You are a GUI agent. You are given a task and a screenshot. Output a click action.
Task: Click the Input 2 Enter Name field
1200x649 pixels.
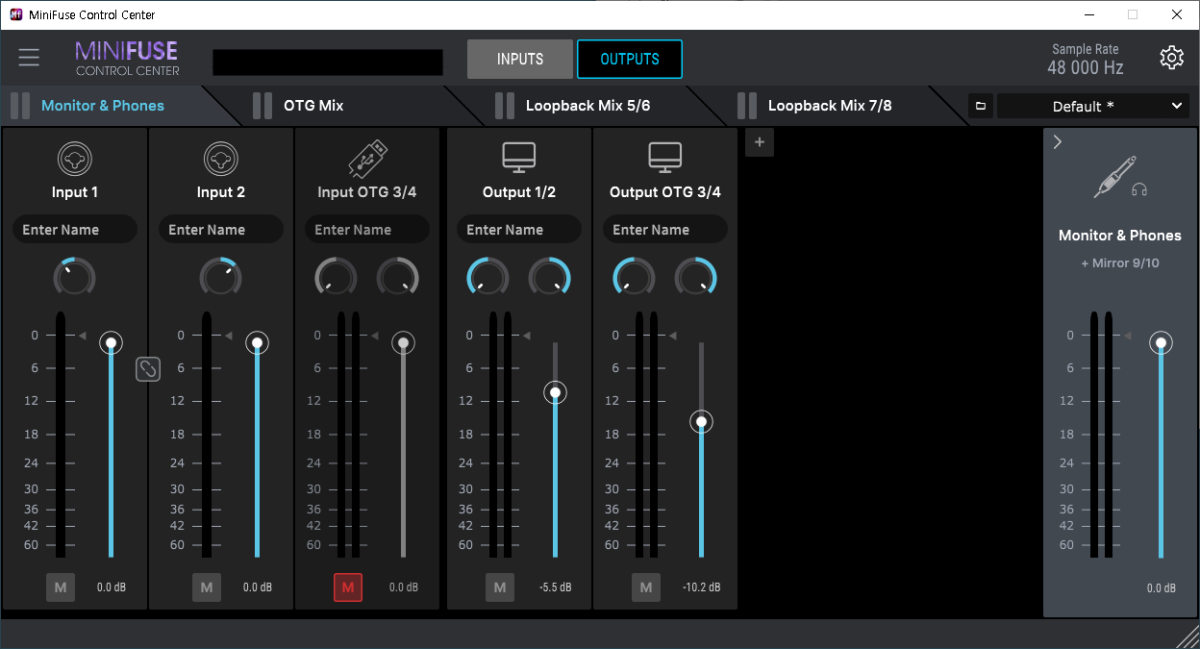click(221, 229)
